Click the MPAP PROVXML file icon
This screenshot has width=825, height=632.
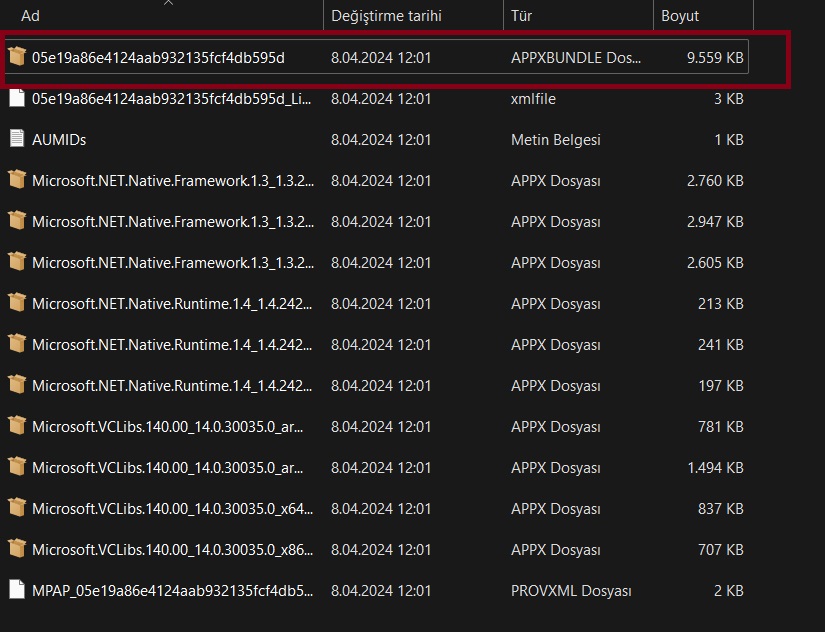16,591
